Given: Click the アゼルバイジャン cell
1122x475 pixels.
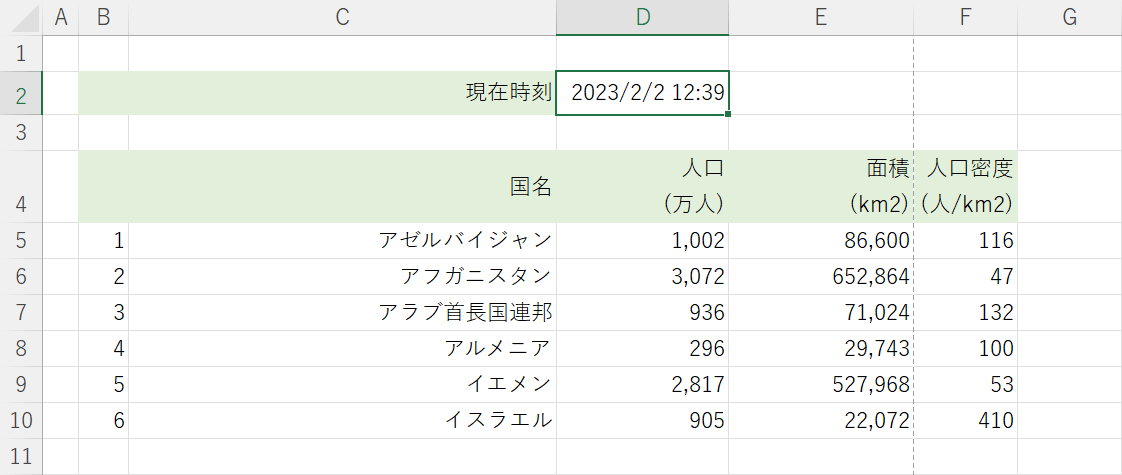Looking at the screenshot, I should [342, 240].
